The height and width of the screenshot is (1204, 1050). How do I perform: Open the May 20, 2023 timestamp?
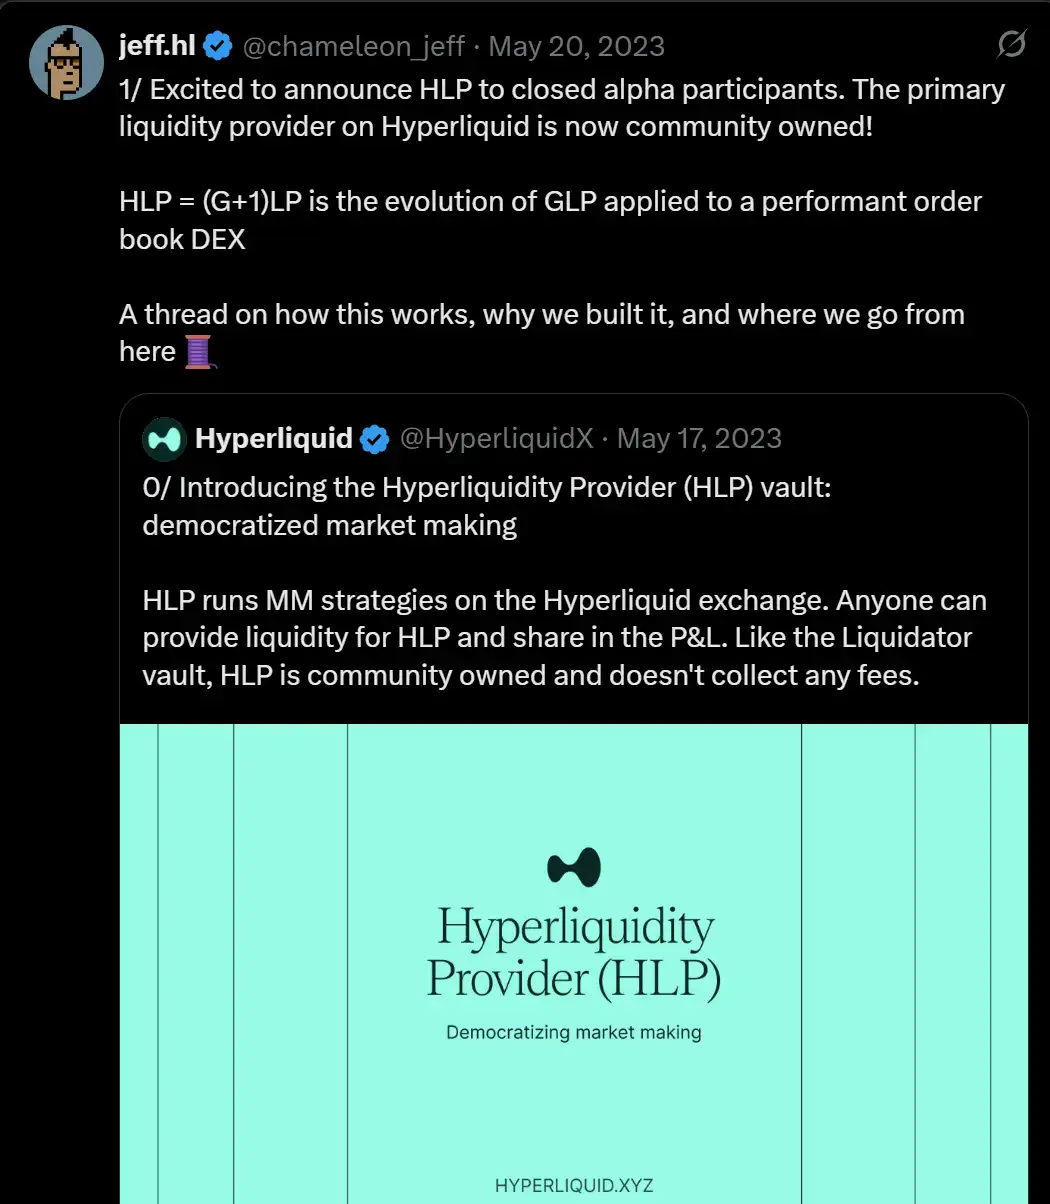tap(576, 46)
